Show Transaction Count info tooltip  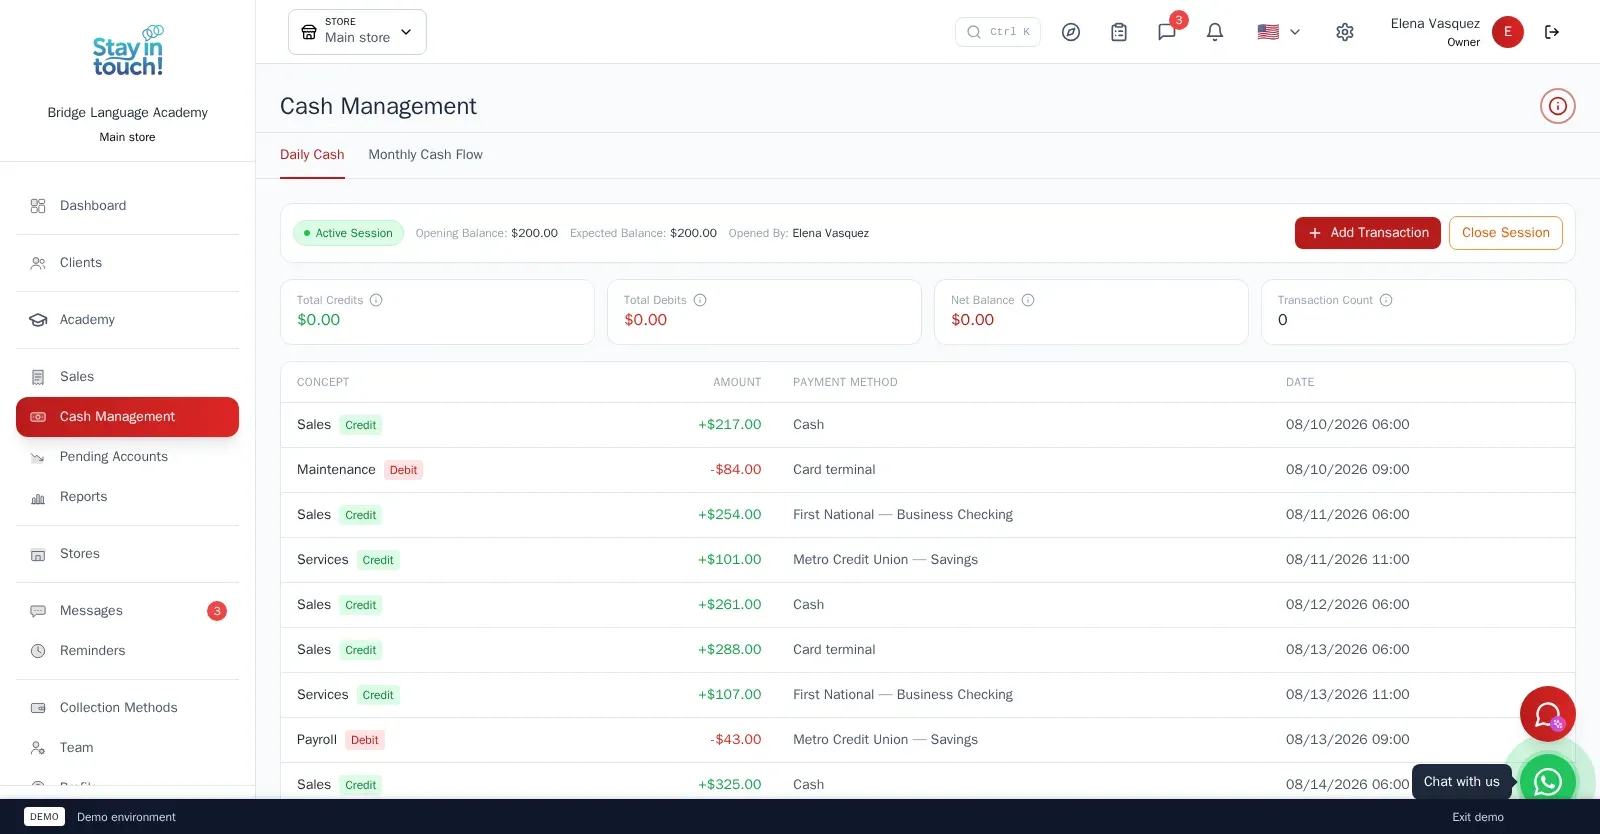coord(1386,300)
